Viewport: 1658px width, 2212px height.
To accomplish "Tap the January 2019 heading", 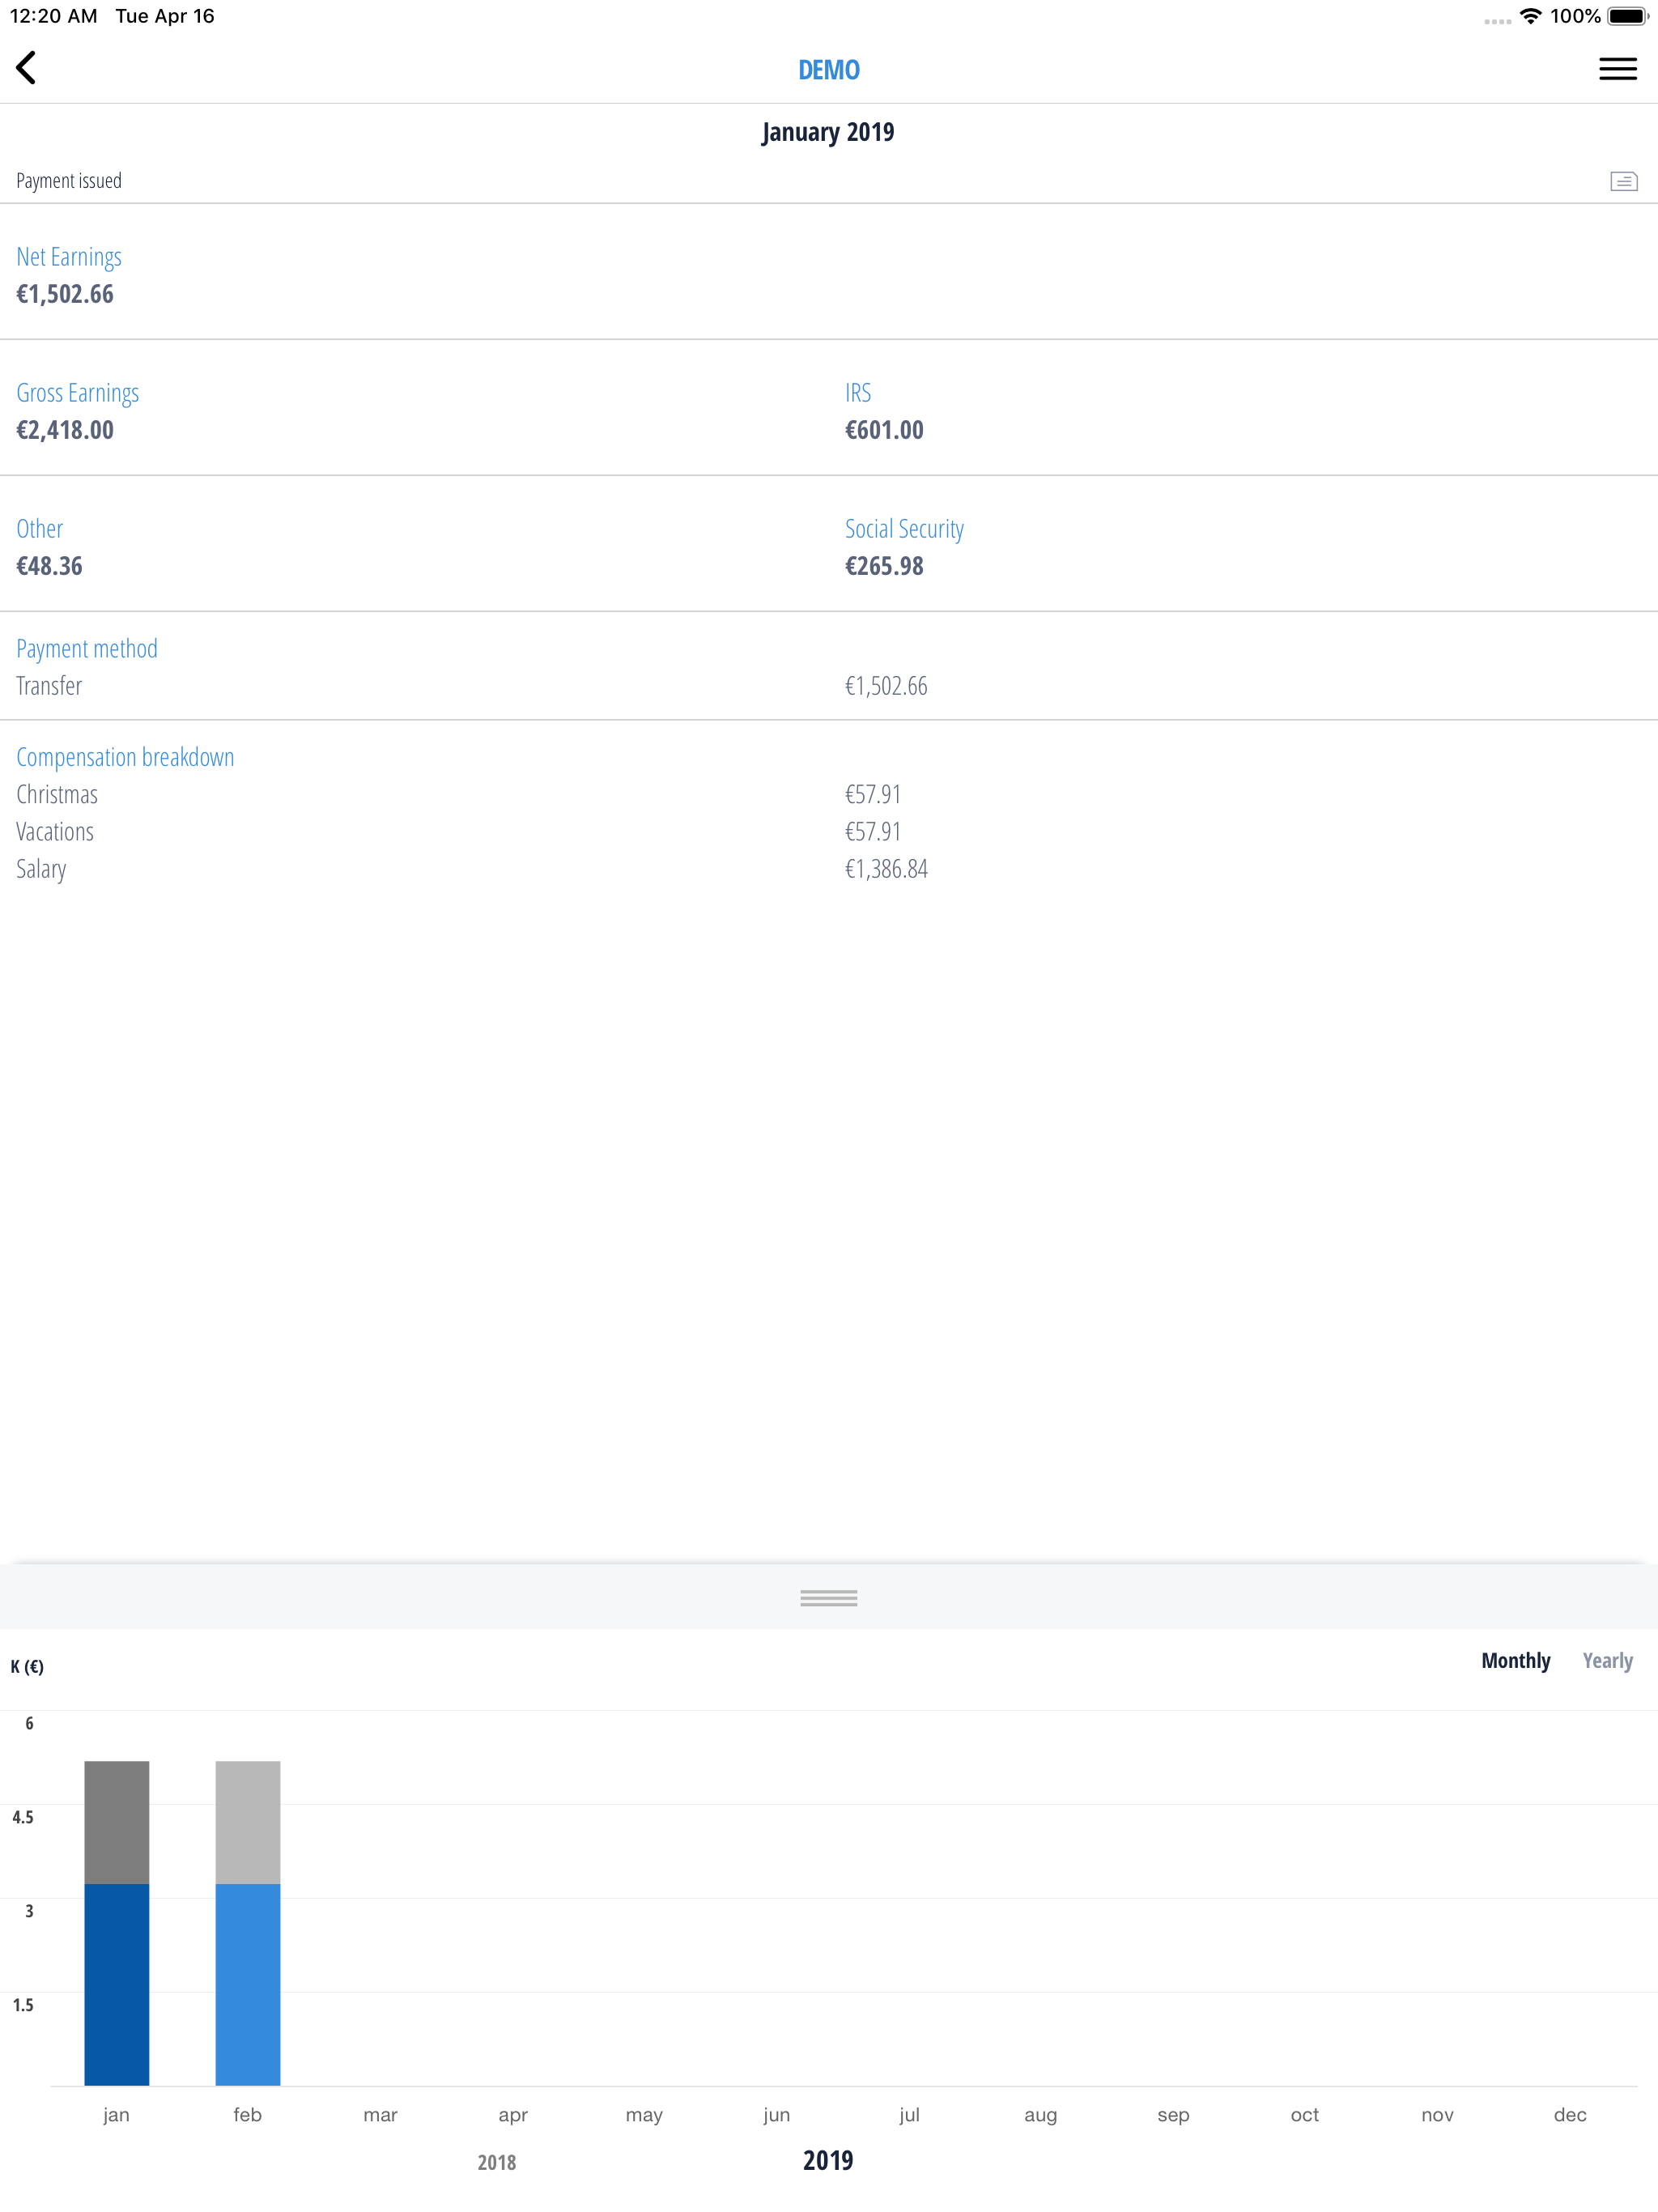I will (x=828, y=132).
